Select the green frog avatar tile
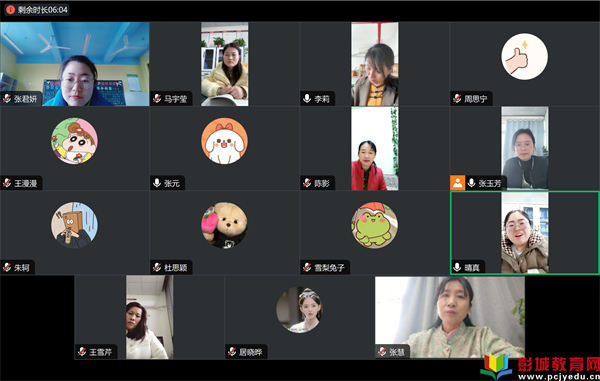 click(x=375, y=225)
